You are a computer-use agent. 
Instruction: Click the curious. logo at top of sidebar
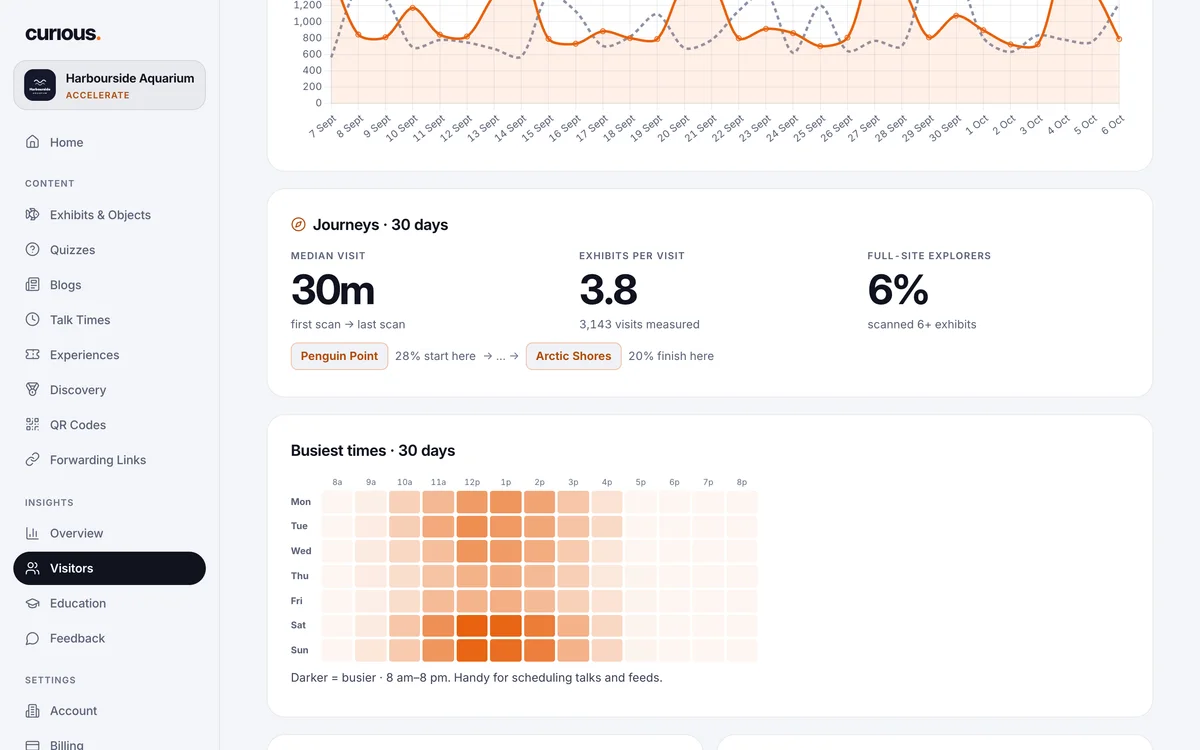(62, 34)
